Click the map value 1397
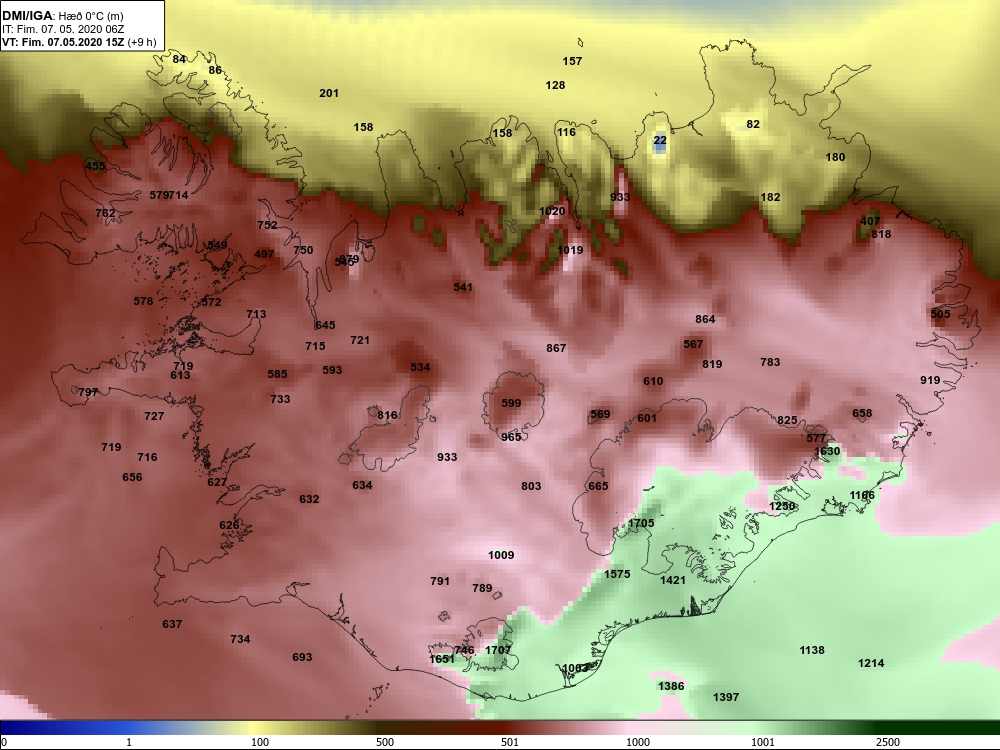Screen dimensions: 1000x750 pos(726,698)
